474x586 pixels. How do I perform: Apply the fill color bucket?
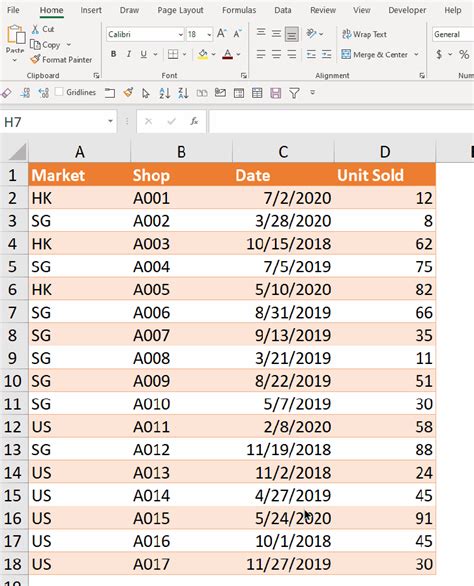[x=203, y=55]
